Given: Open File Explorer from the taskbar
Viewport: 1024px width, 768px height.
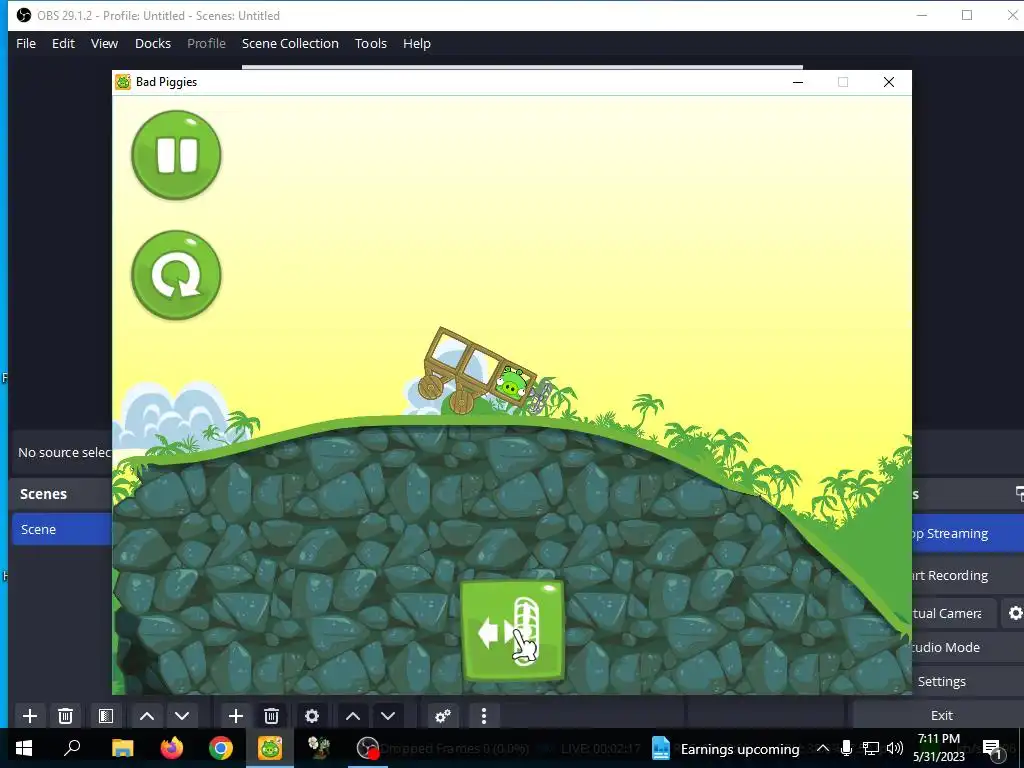Looking at the screenshot, I should 122,748.
